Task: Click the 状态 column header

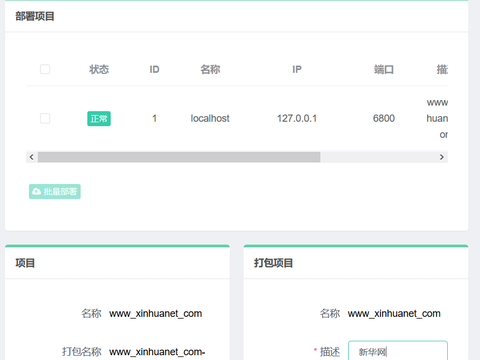Action: point(99,69)
